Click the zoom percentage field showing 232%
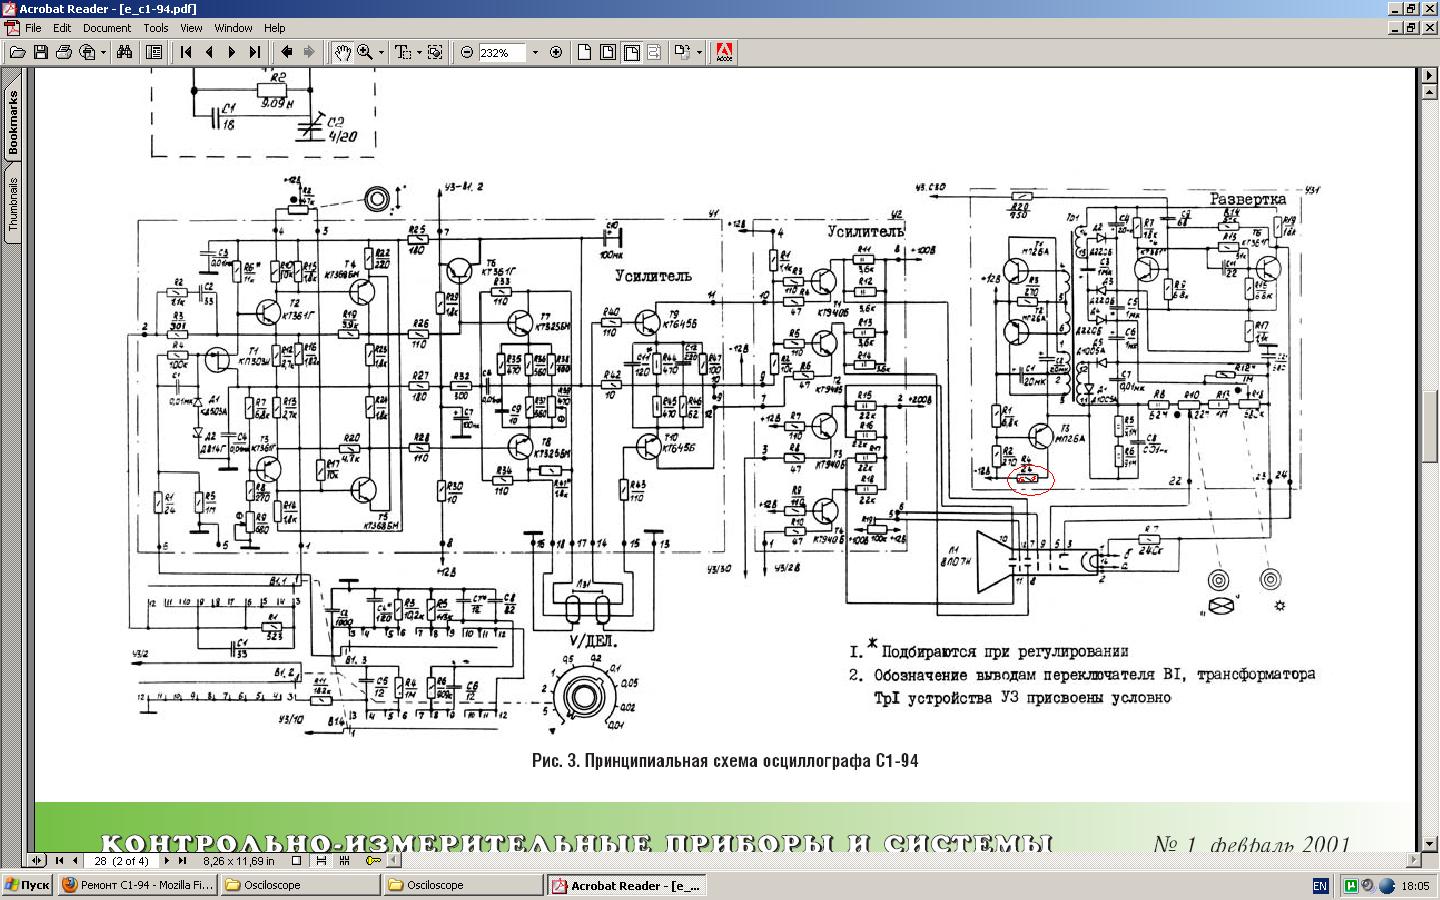 (502, 52)
